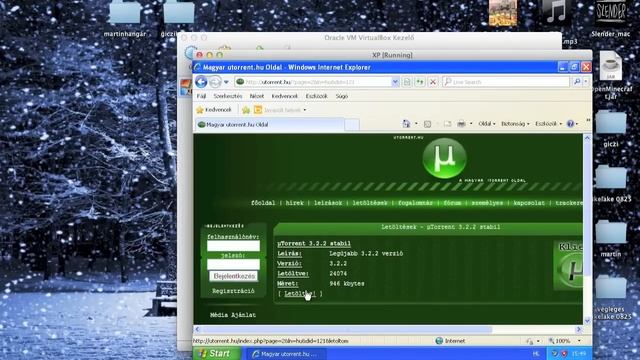This screenshot has width=640, height=360.
Task: Click the Read Mail icon
Action: click(447, 124)
